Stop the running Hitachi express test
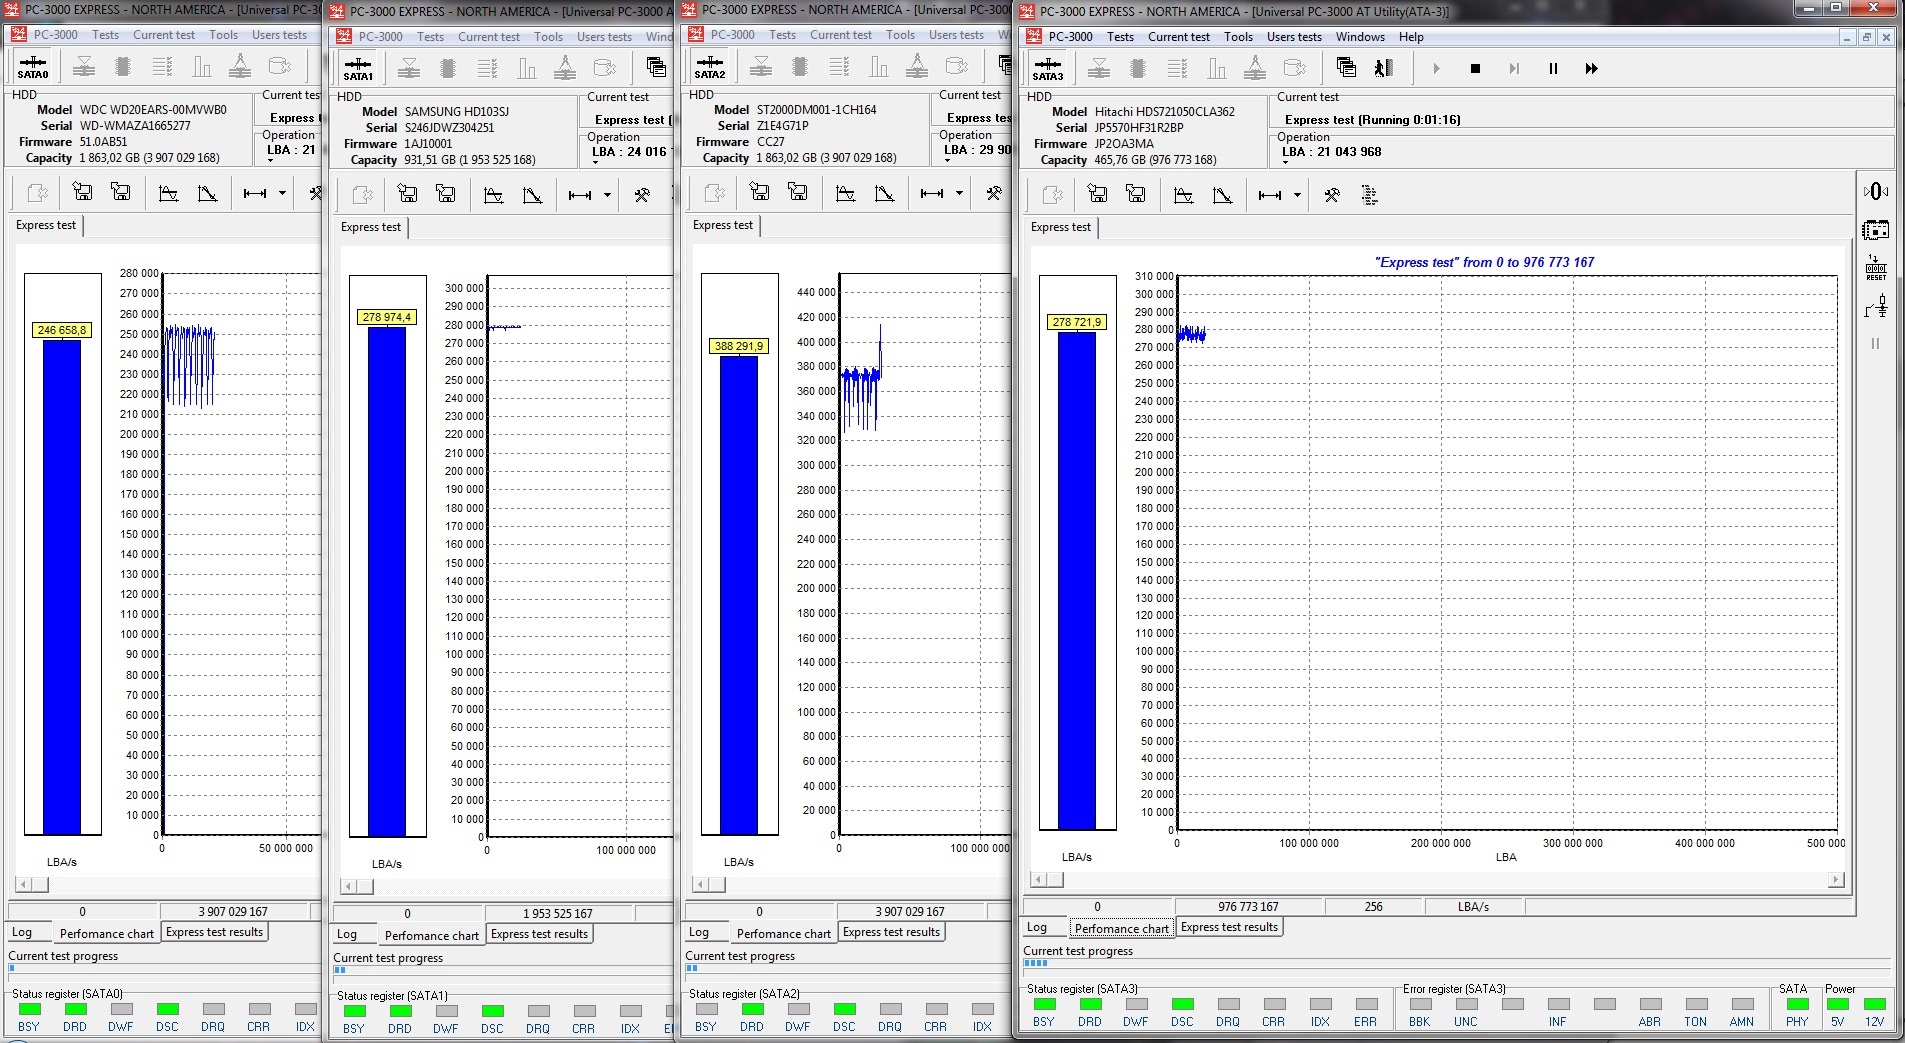The height and width of the screenshot is (1043, 1905). coord(1474,69)
